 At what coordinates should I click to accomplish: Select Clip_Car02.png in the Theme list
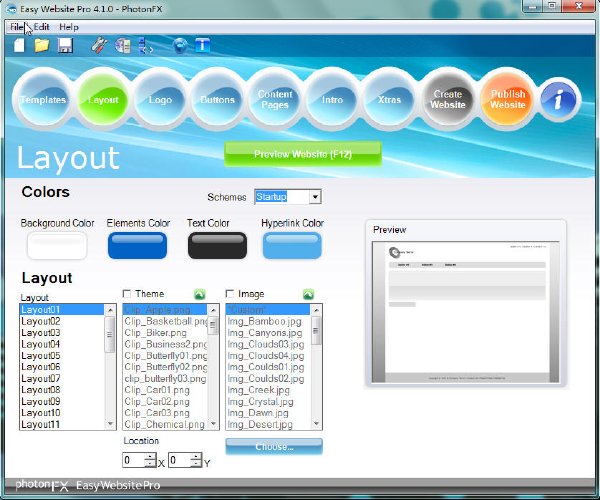pos(165,402)
